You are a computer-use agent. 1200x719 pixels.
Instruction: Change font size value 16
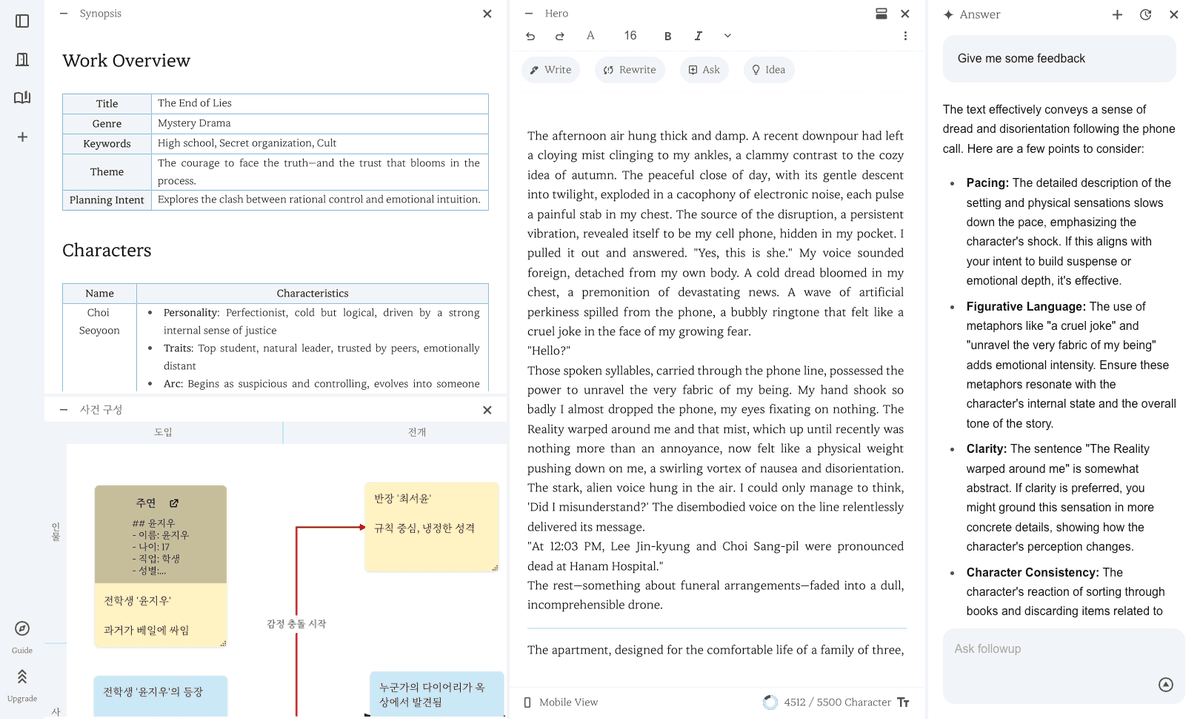(630, 36)
